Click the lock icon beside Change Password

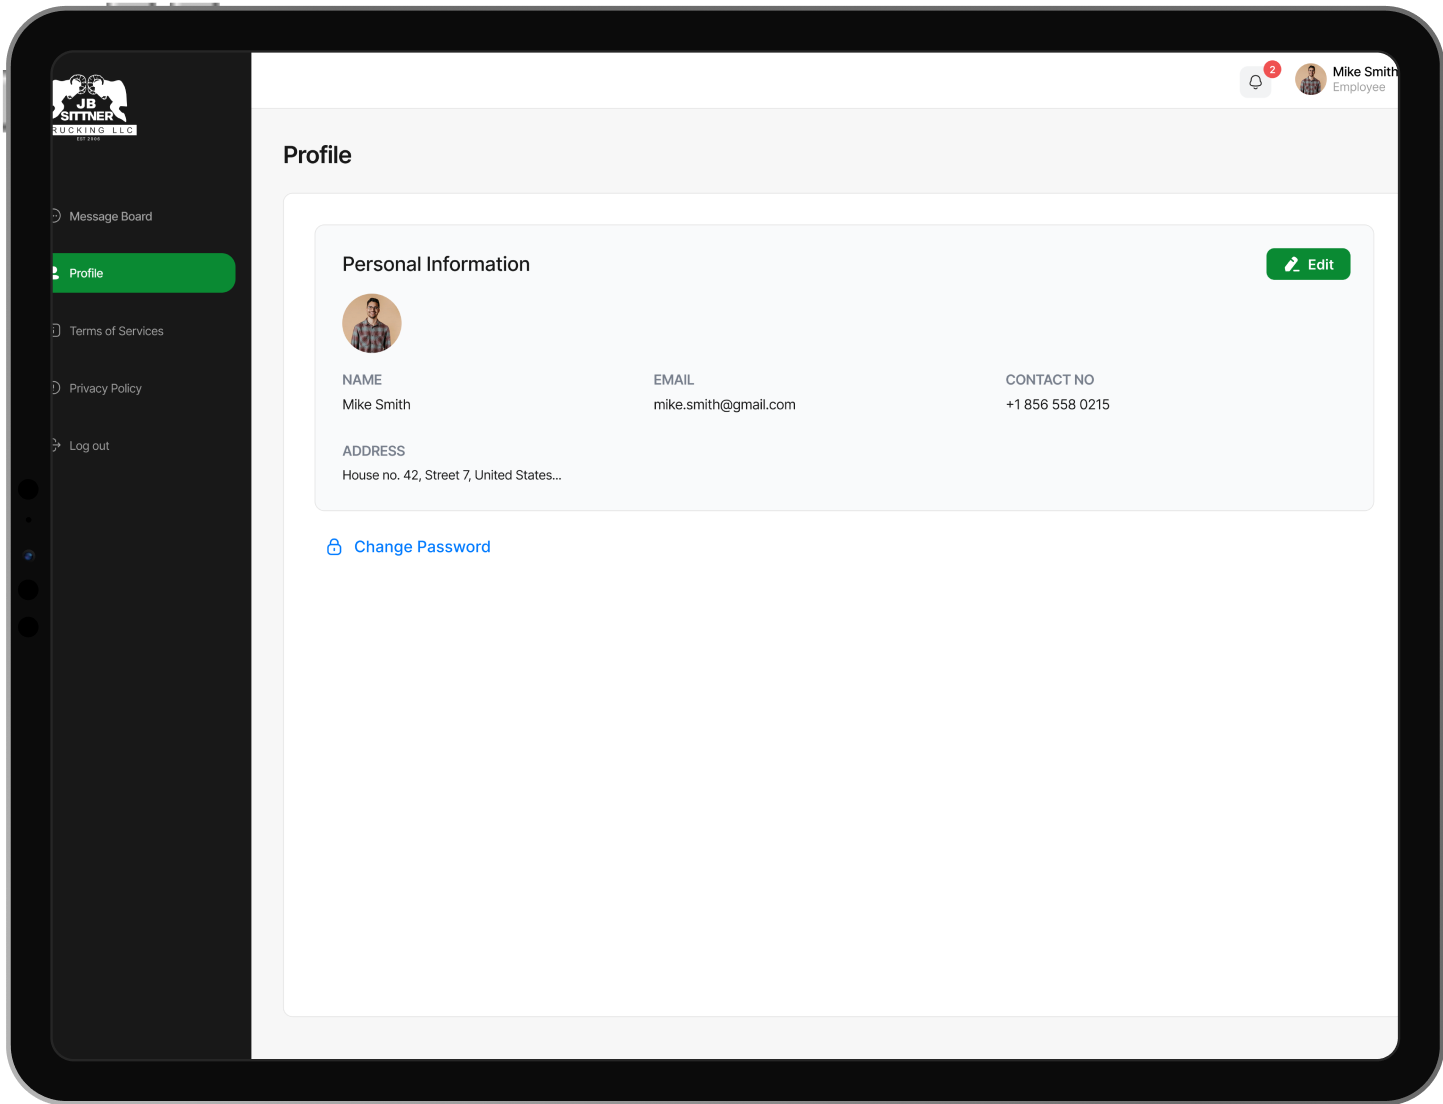(x=334, y=547)
